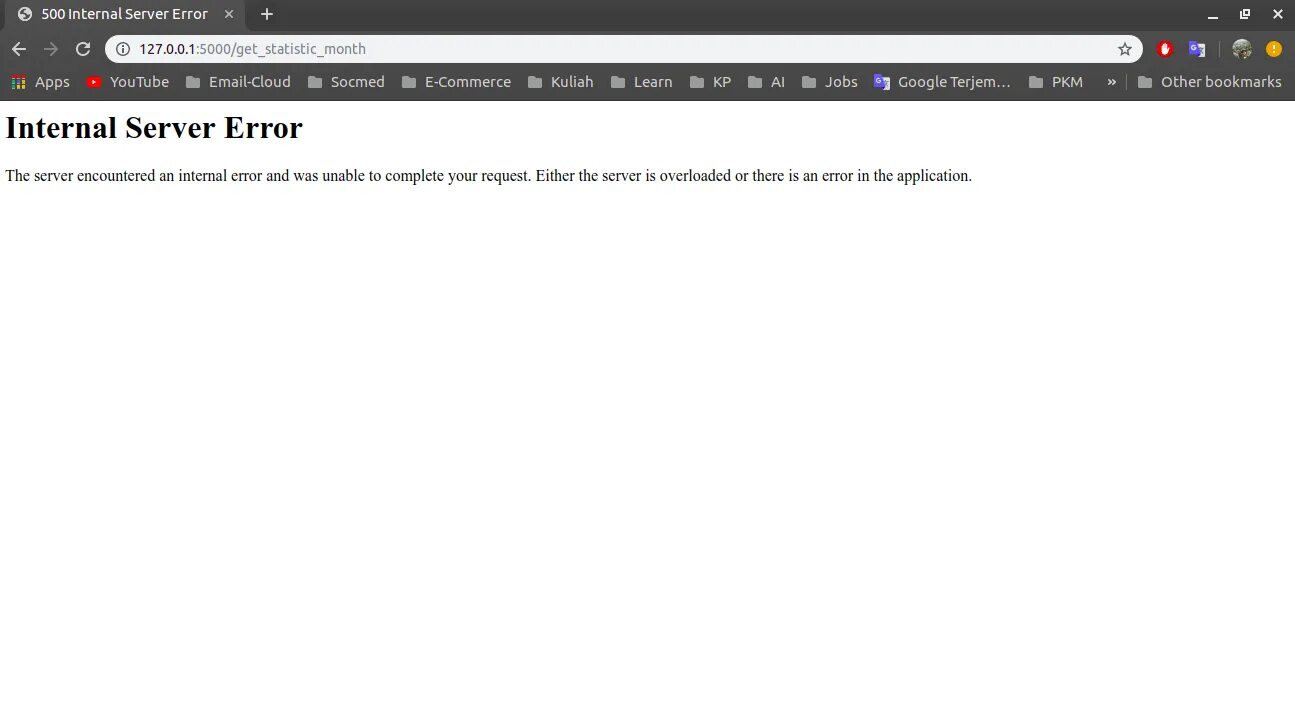Open the Email-Cloud bookmark folder
The image size is (1295, 712).
(238, 82)
